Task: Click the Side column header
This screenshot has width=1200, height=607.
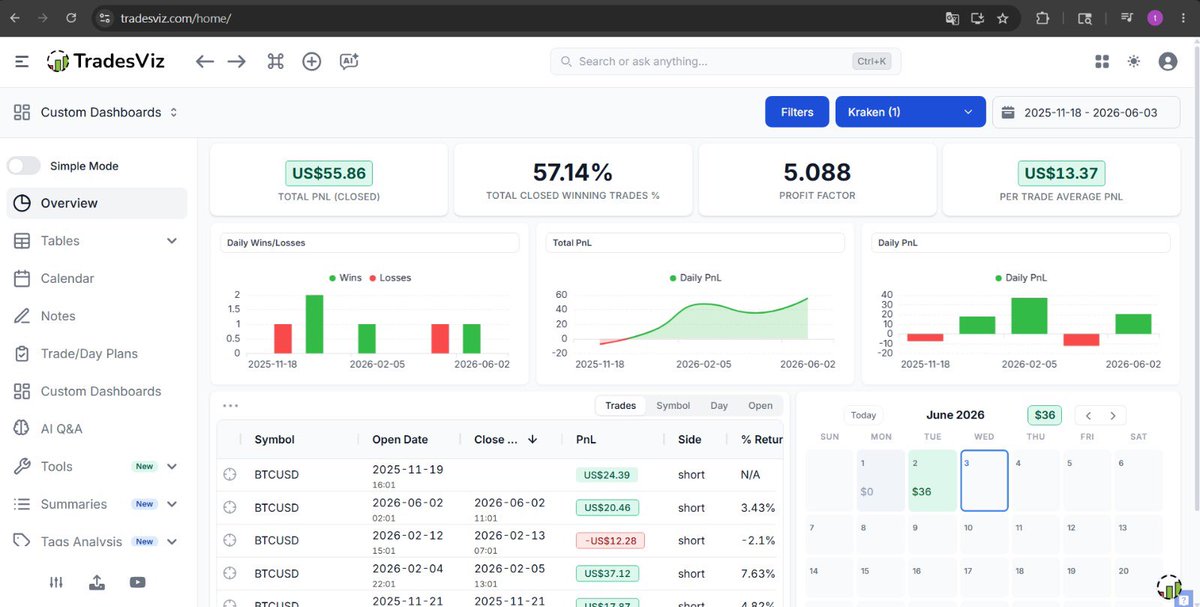Action: pyautogui.click(x=690, y=439)
